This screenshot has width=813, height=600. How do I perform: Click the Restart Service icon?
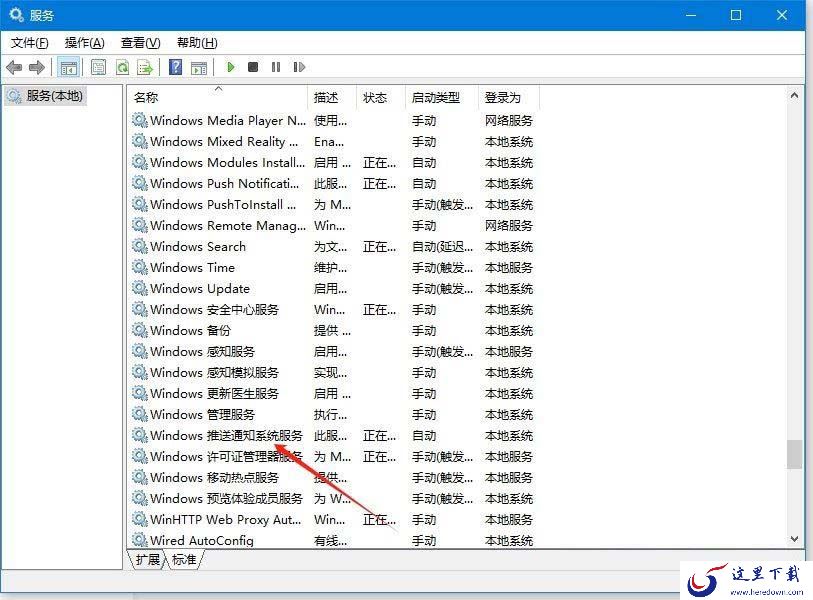pyautogui.click(x=299, y=67)
